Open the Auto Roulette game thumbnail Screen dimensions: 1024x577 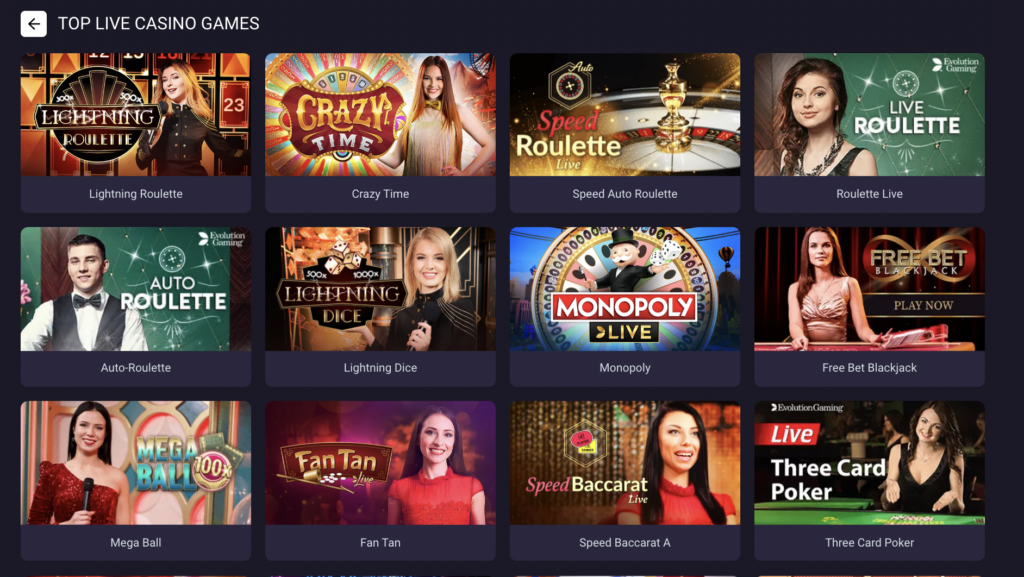136,288
